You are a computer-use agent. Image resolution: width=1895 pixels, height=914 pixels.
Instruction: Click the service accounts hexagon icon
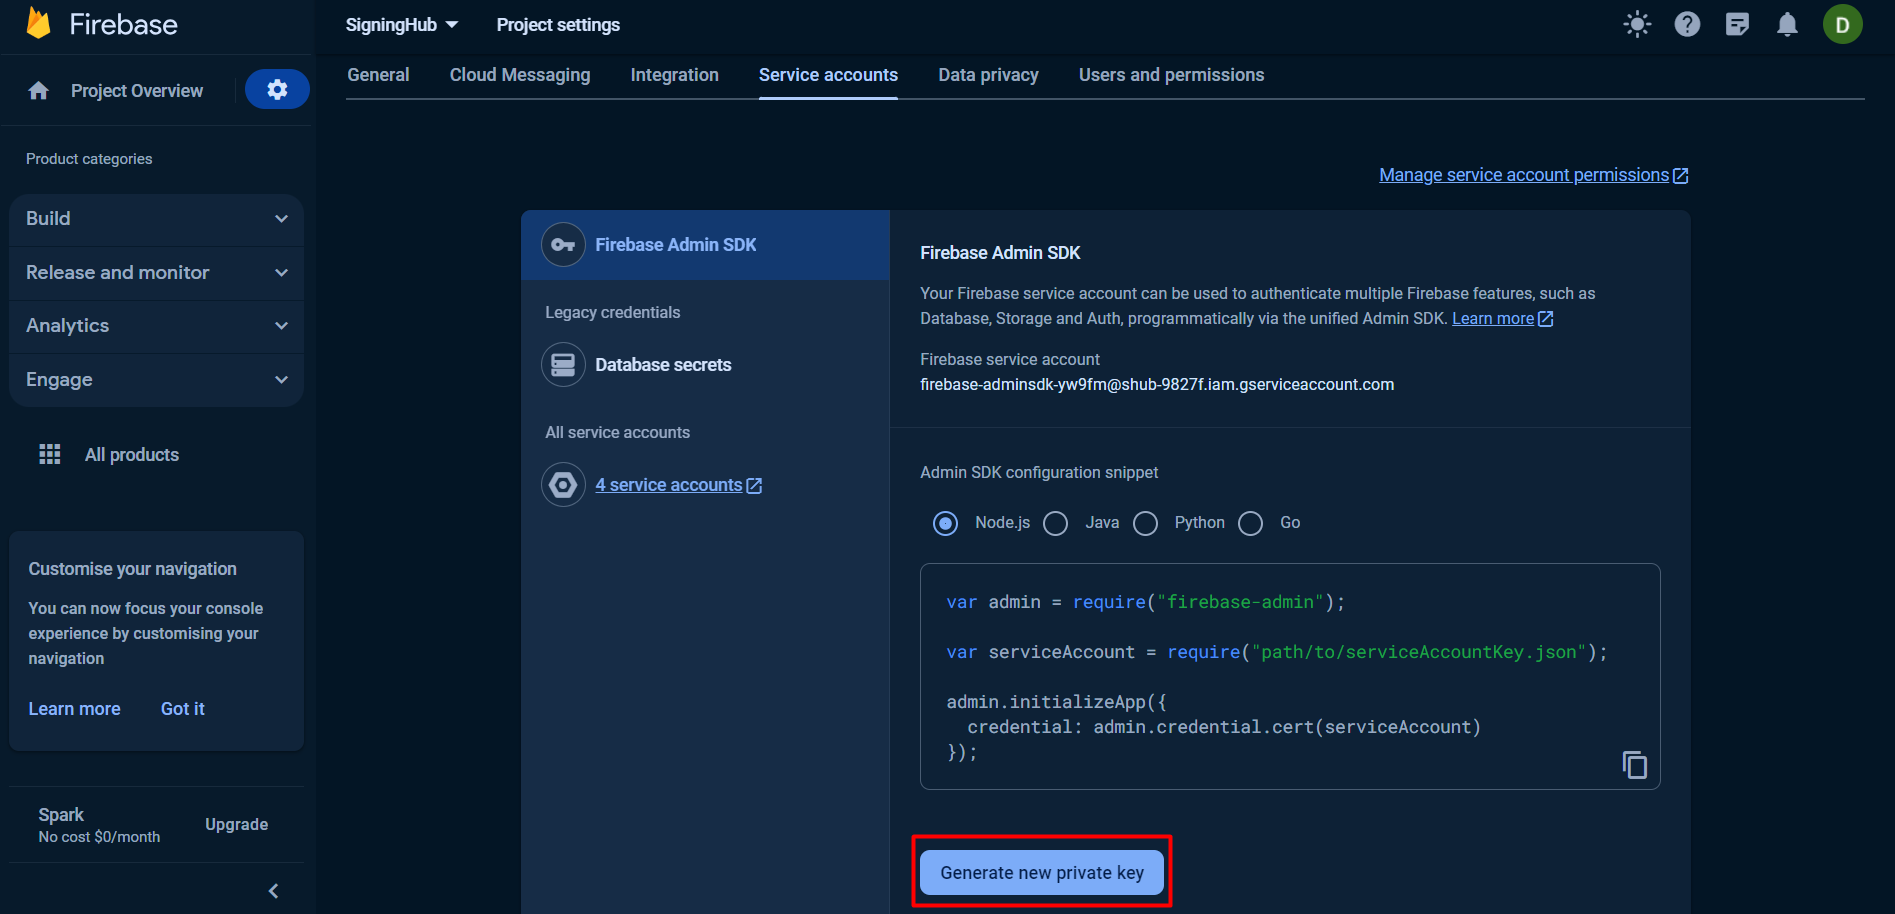(563, 484)
